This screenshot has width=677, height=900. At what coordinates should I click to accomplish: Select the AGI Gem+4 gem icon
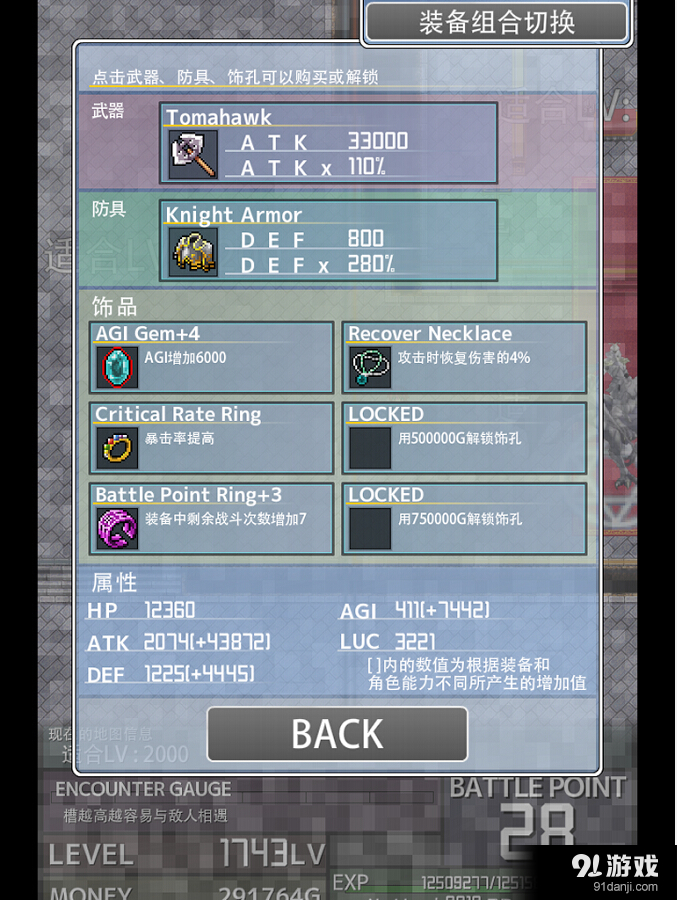117,367
